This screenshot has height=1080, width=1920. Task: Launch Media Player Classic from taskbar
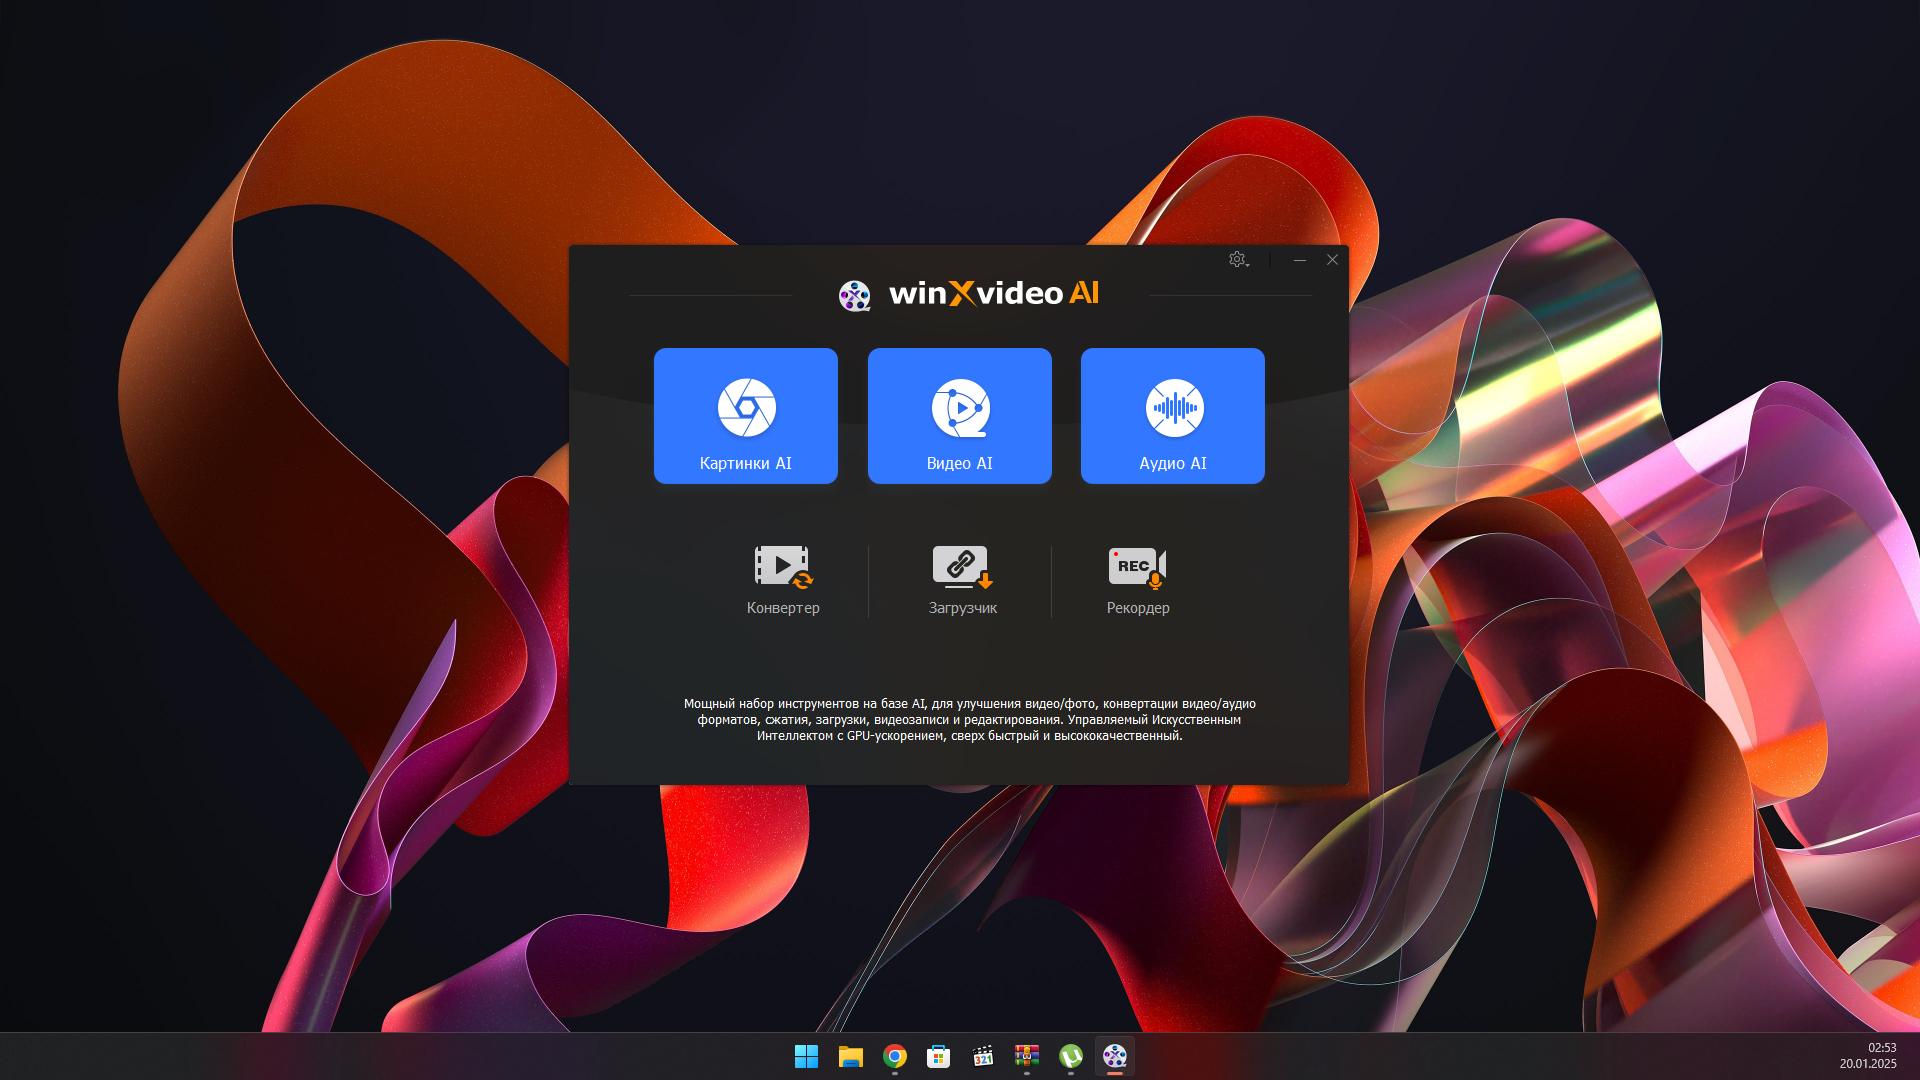983,1056
